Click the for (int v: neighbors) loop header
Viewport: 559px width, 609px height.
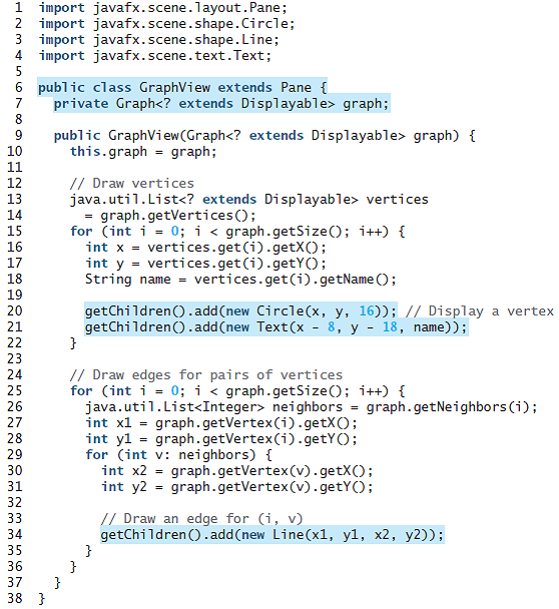tap(179, 454)
